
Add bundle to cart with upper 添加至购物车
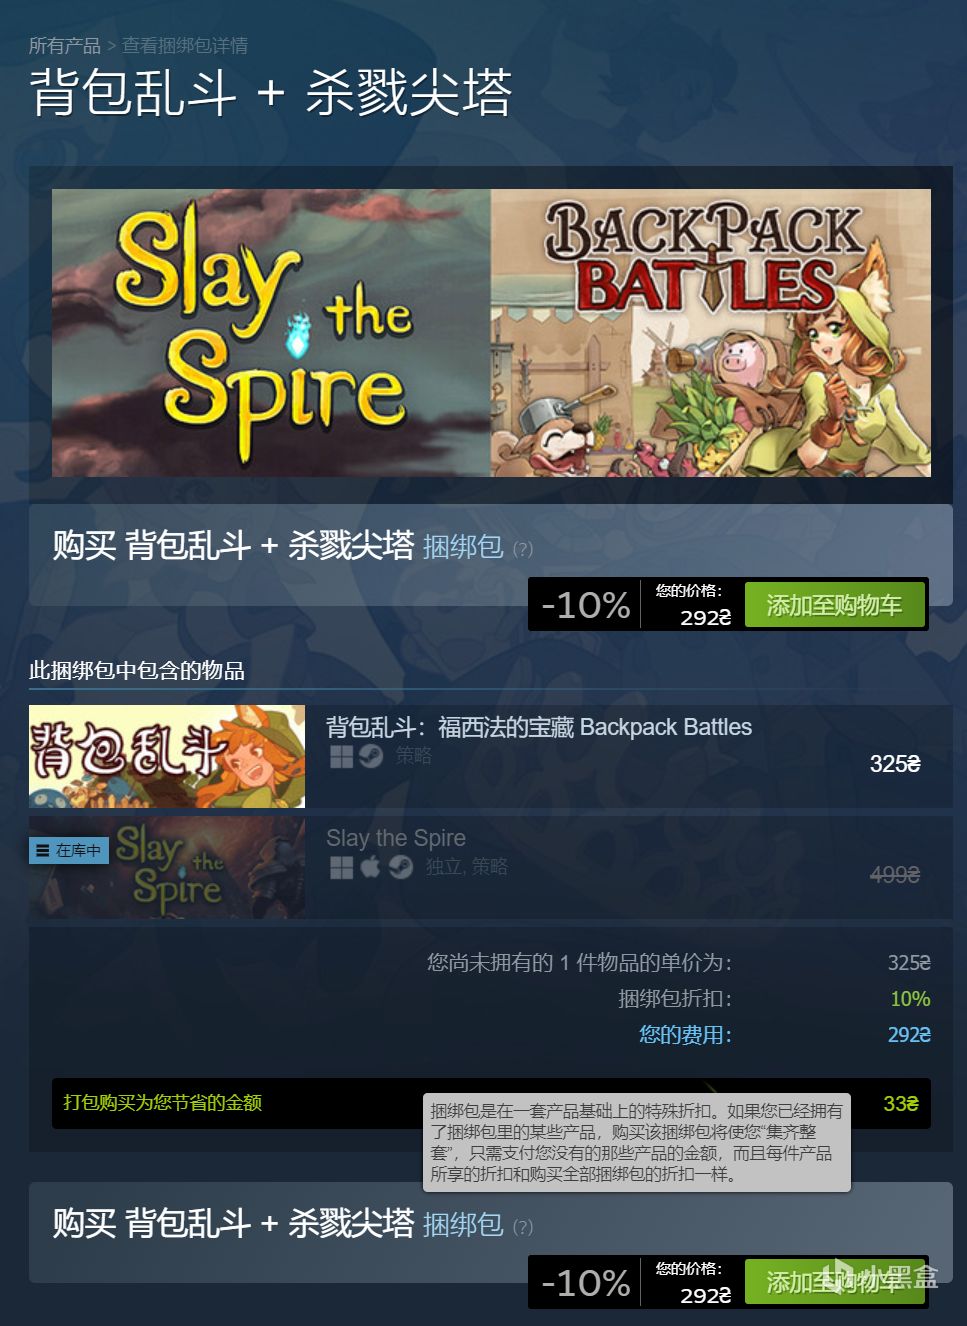[834, 605]
